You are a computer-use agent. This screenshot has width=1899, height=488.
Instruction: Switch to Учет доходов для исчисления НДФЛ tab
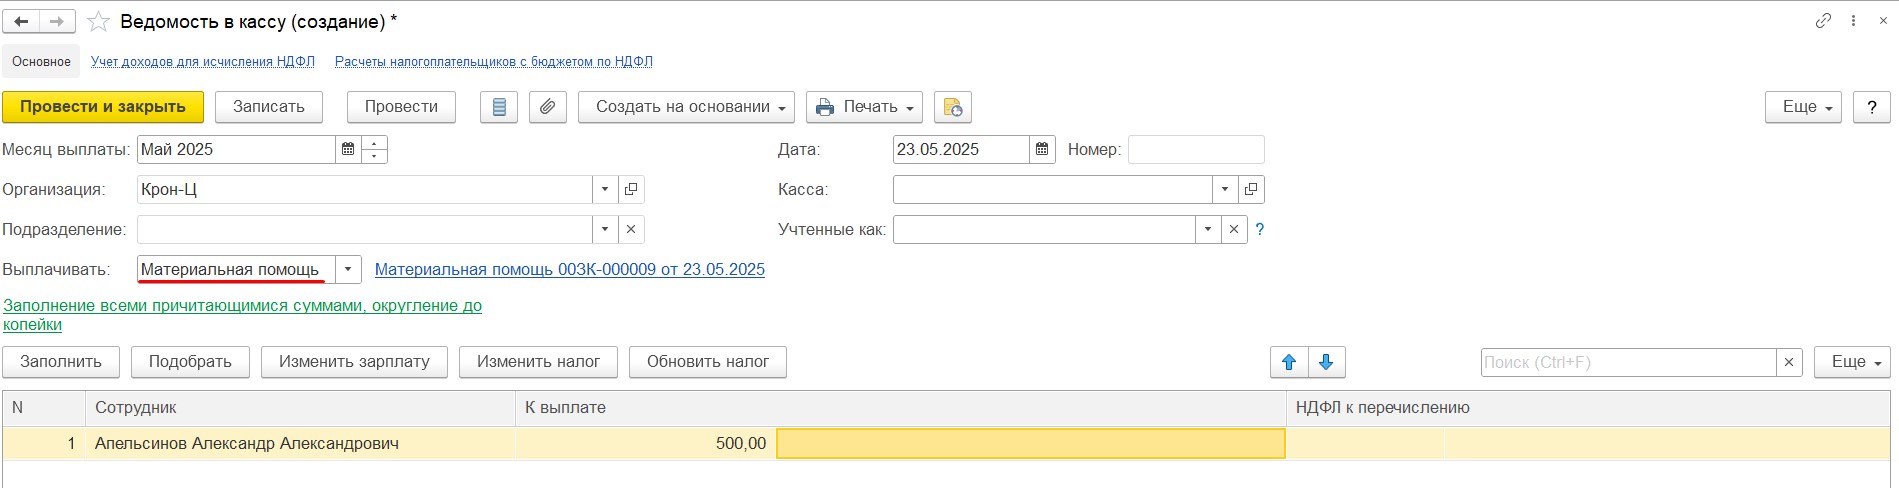point(203,62)
